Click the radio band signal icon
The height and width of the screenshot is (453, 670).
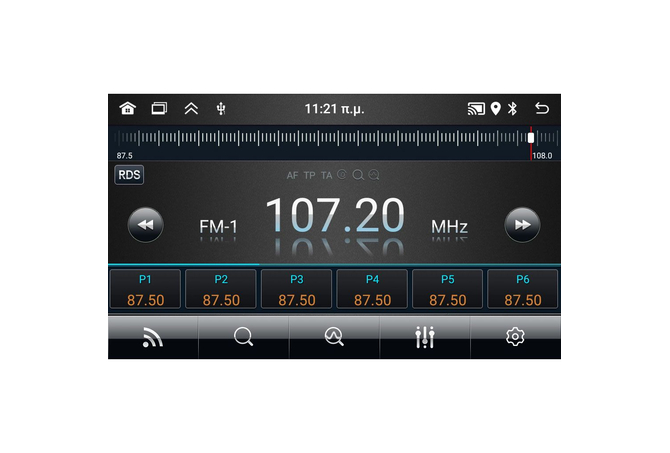tap(152, 338)
